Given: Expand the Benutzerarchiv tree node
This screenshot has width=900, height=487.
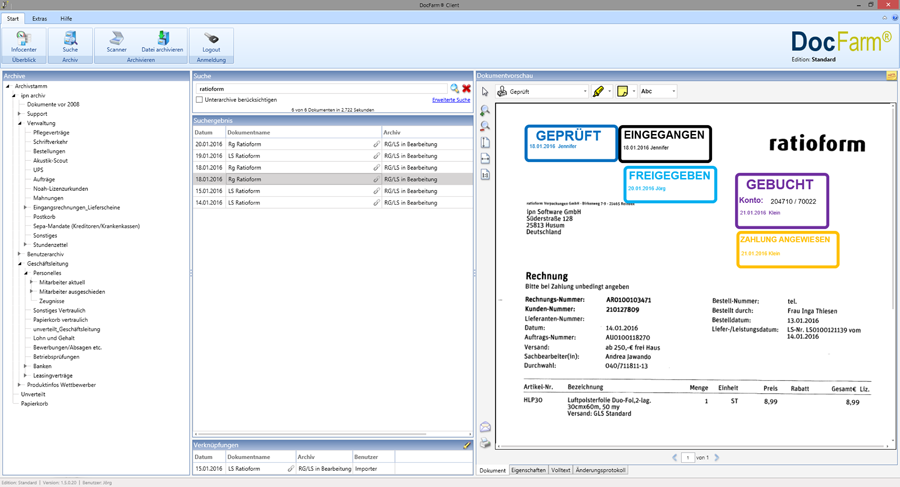Looking at the screenshot, I should 20,254.
